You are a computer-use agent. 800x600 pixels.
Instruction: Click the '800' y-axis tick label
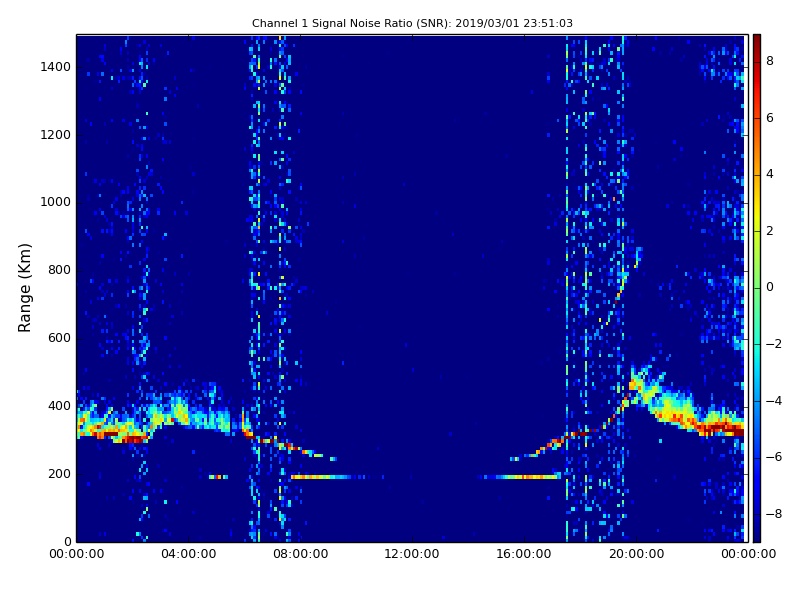[58, 270]
